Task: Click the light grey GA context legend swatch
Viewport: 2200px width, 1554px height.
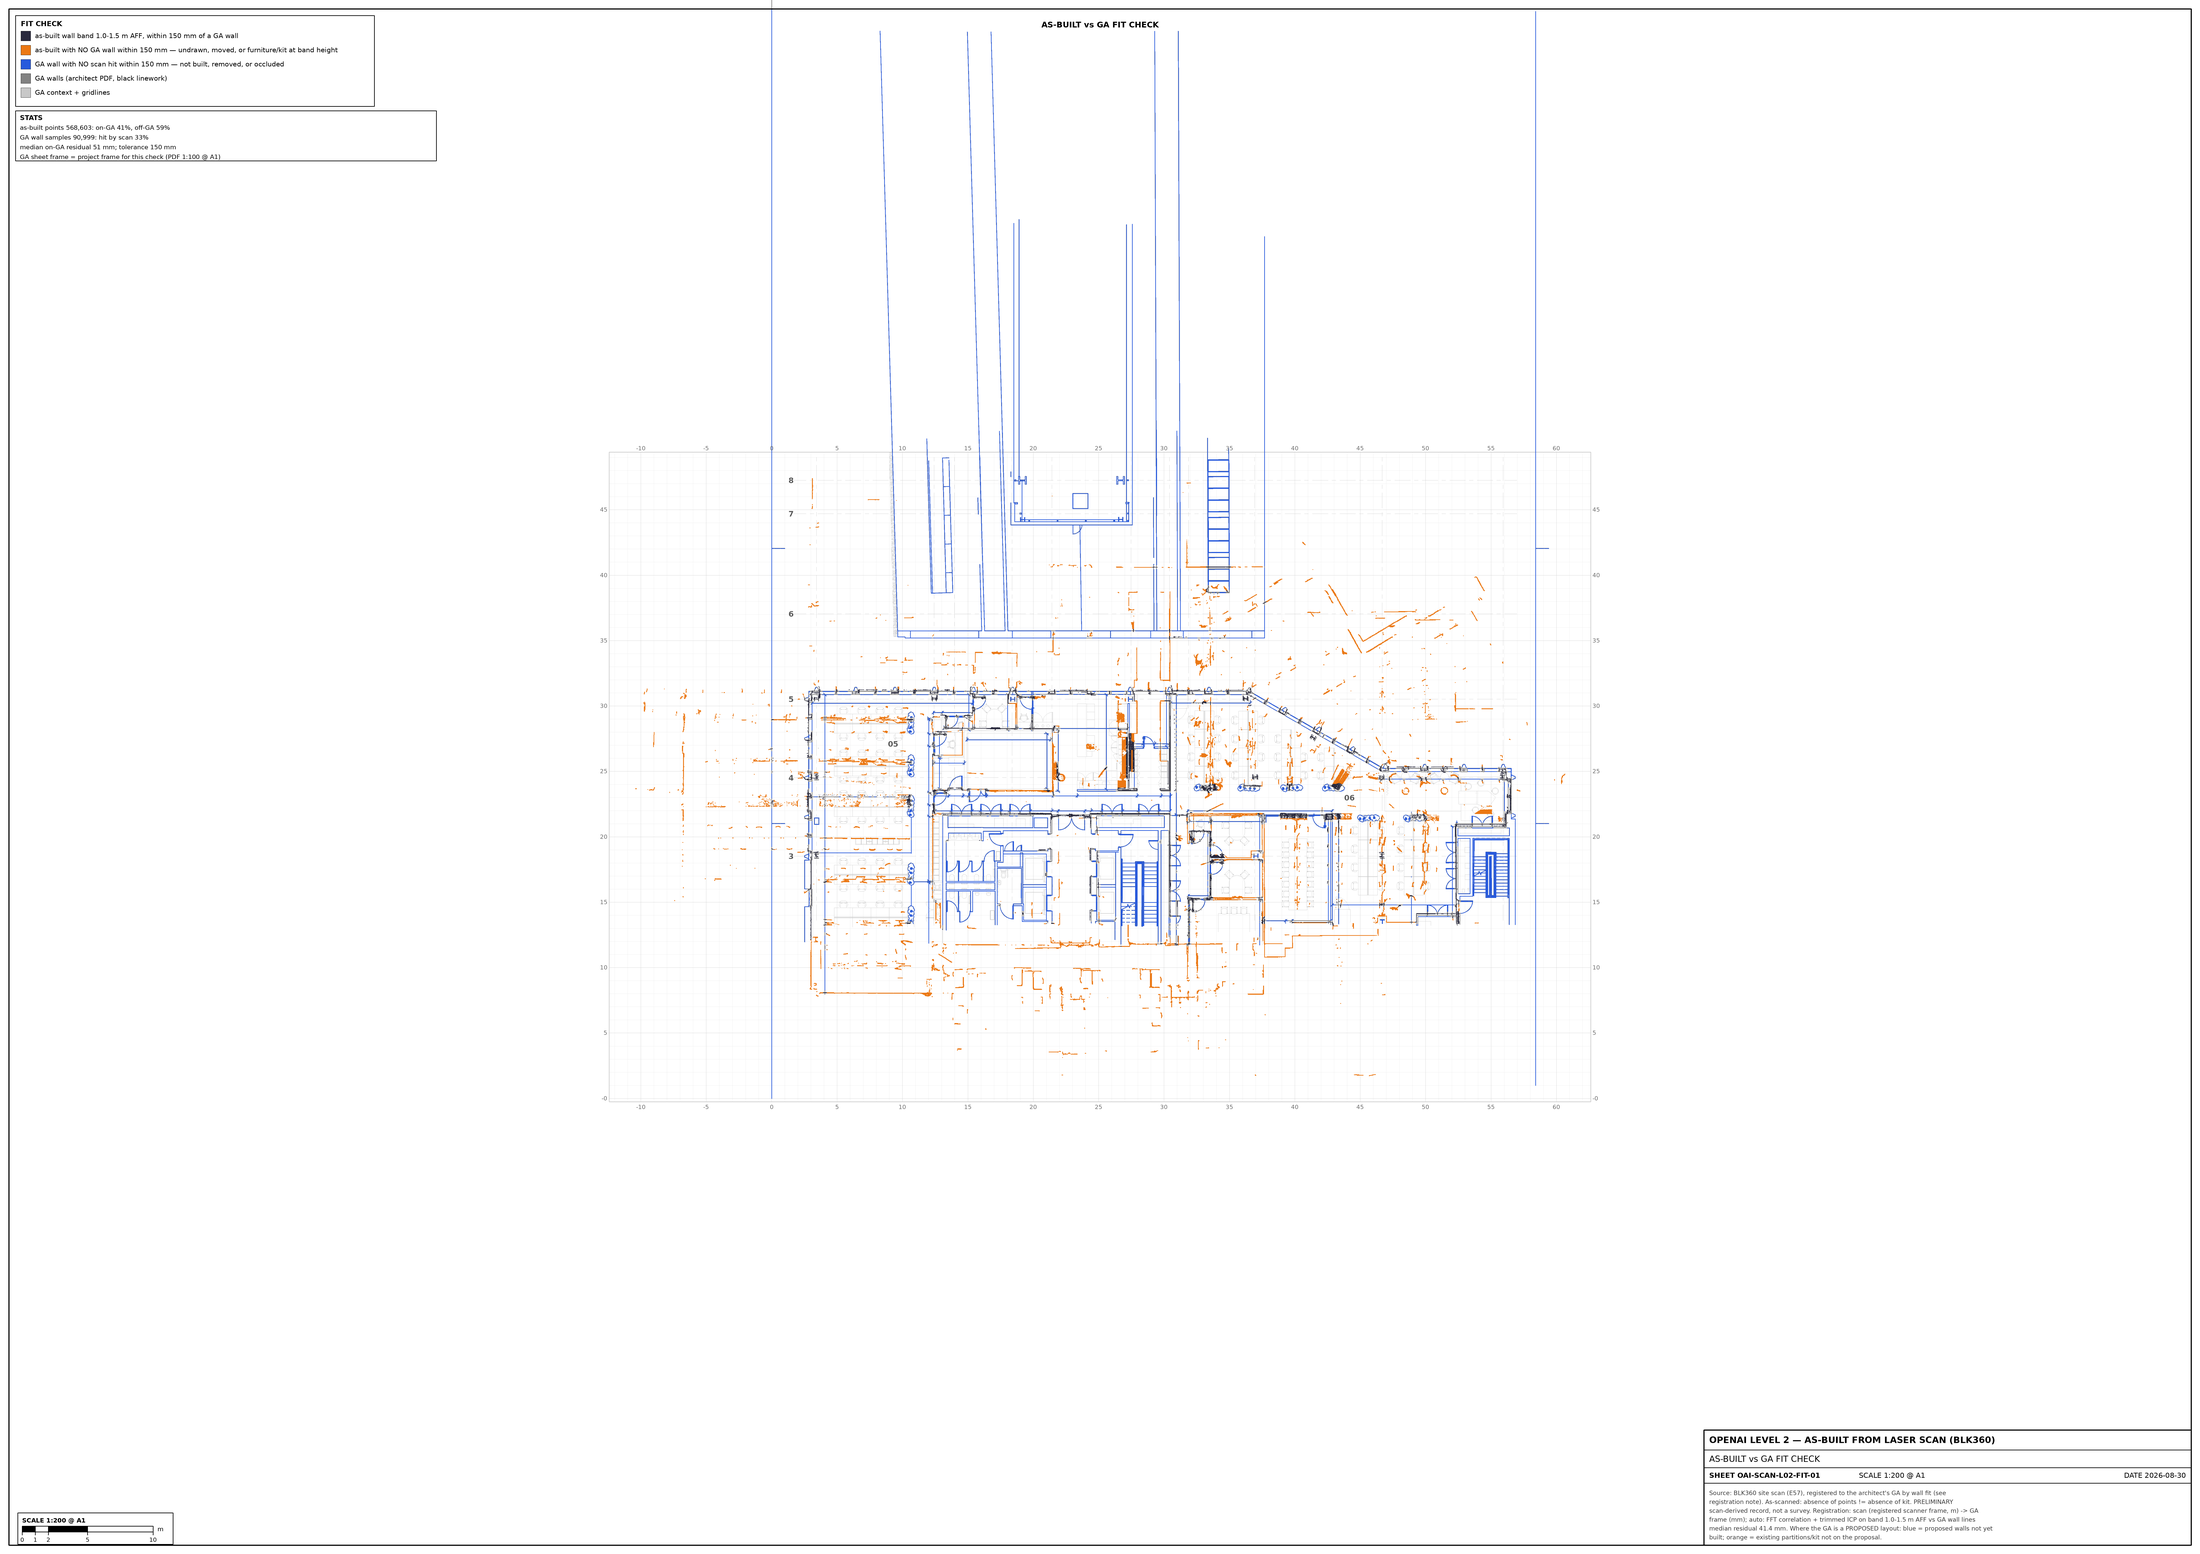Action: click(26, 92)
